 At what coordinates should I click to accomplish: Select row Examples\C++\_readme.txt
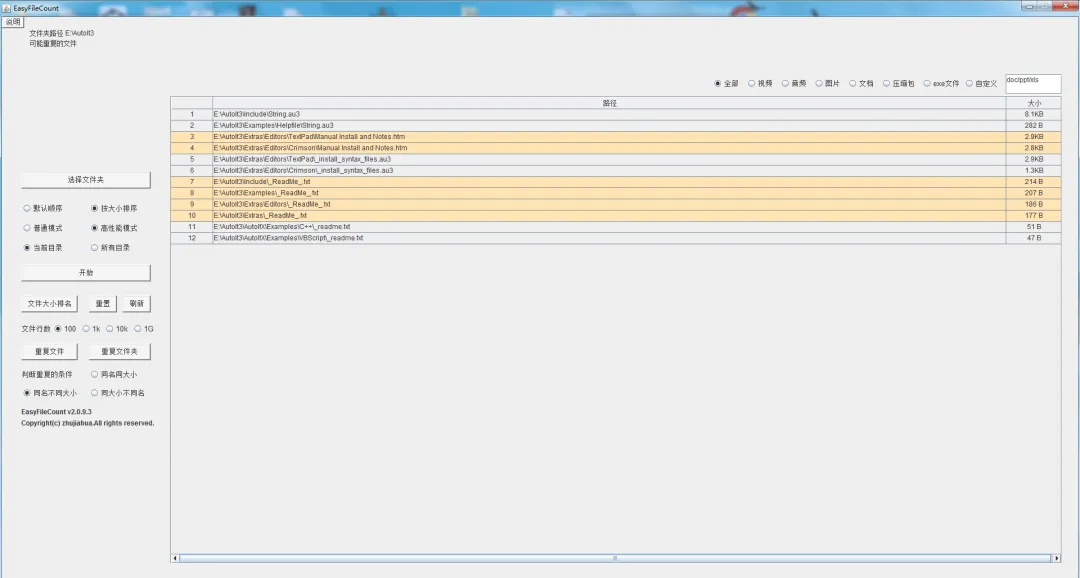point(616,227)
